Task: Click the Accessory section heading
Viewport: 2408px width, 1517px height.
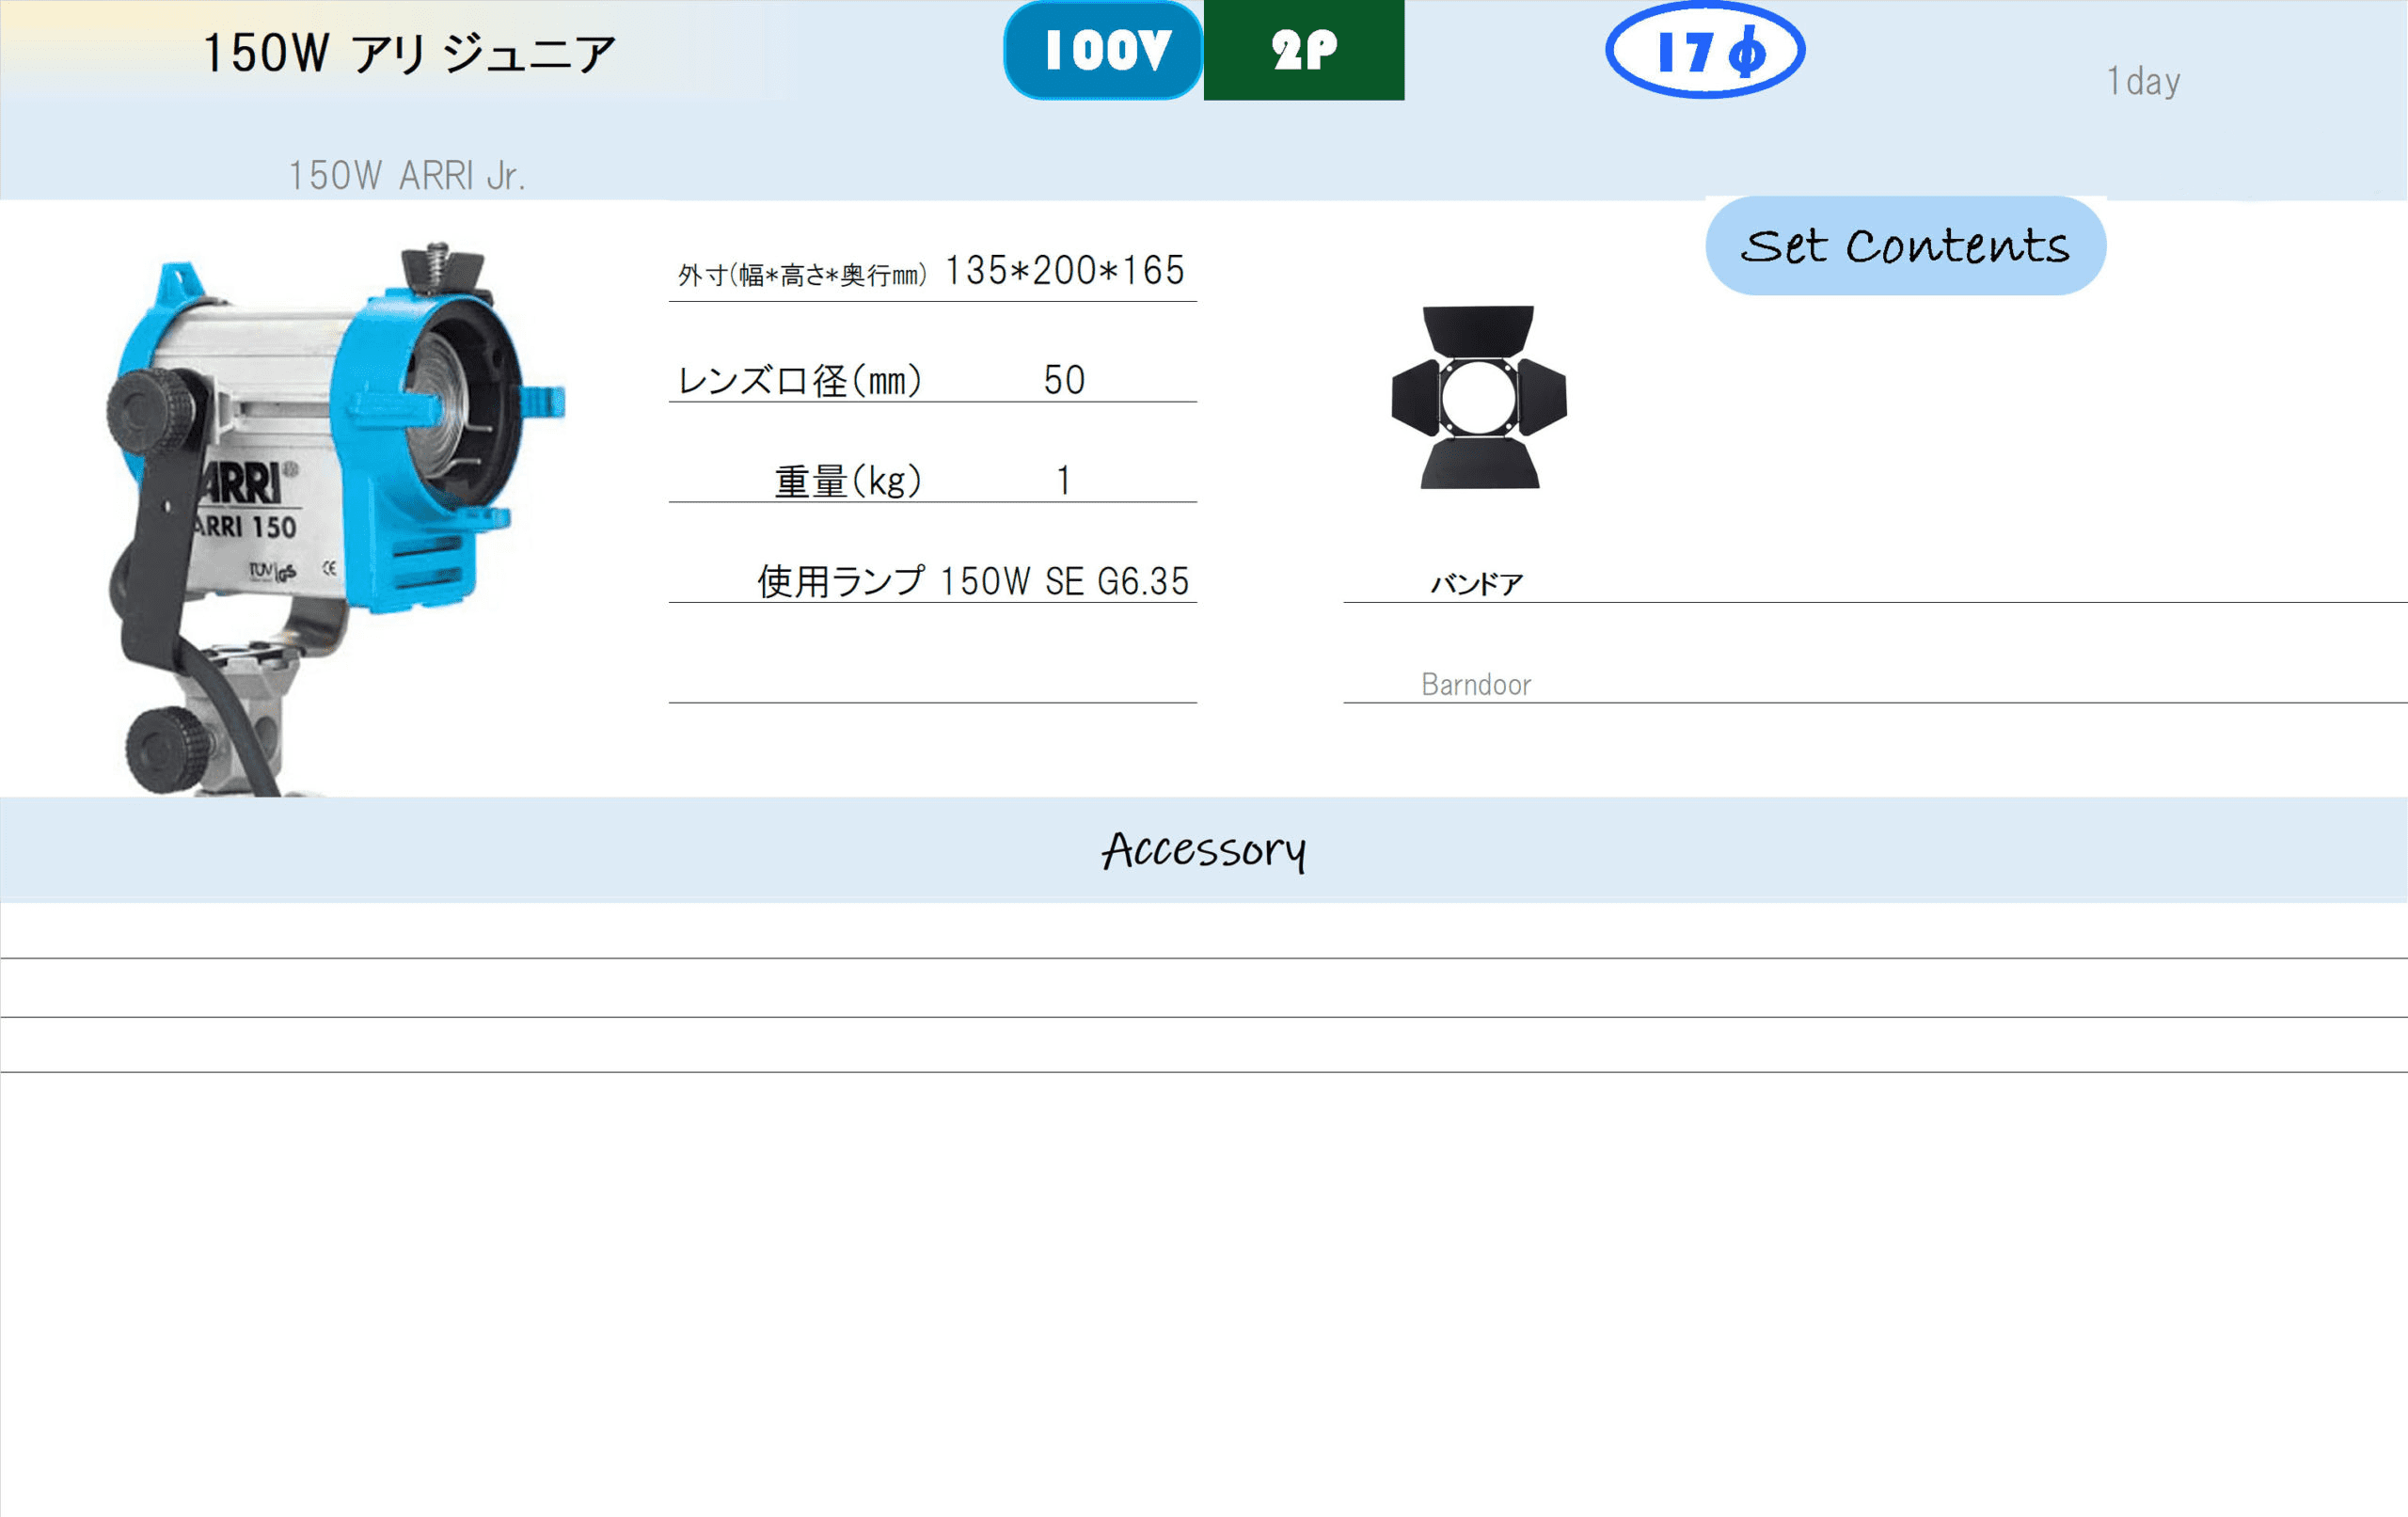Action: tap(1204, 851)
